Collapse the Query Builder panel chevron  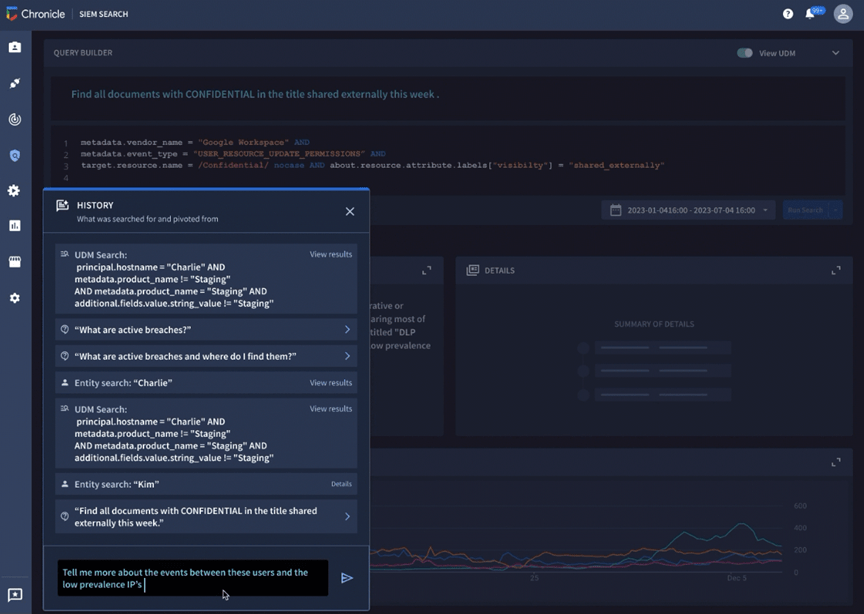click(x=836, y=53)
